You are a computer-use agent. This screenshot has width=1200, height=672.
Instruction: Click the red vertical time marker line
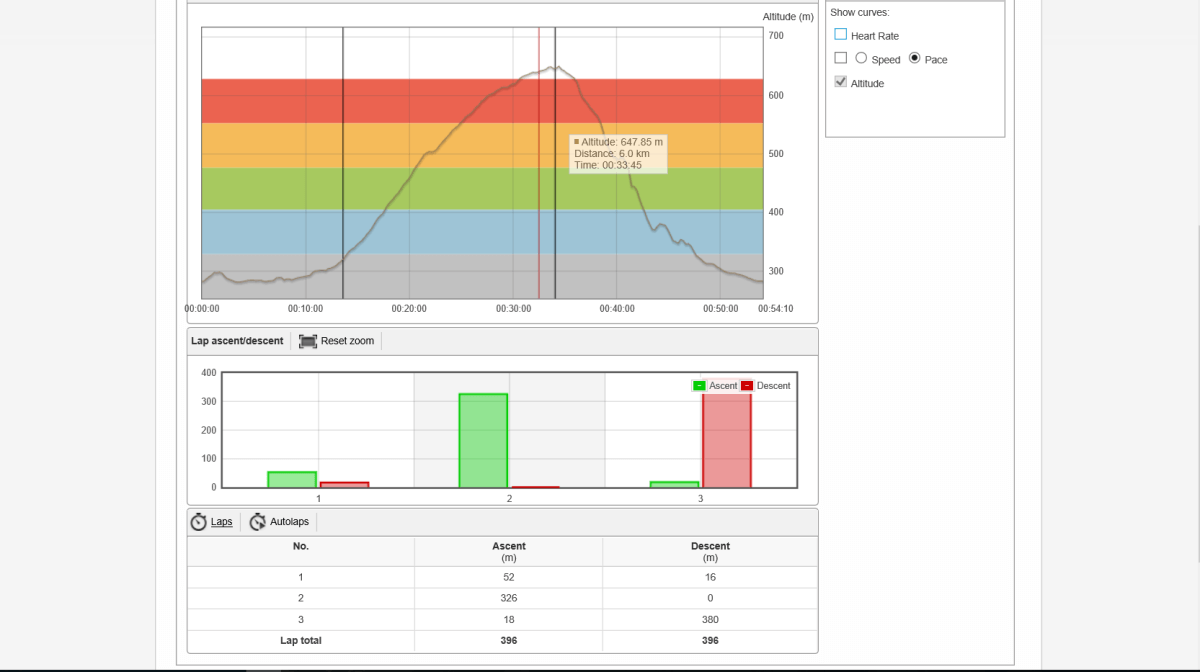tap(539, 163)
